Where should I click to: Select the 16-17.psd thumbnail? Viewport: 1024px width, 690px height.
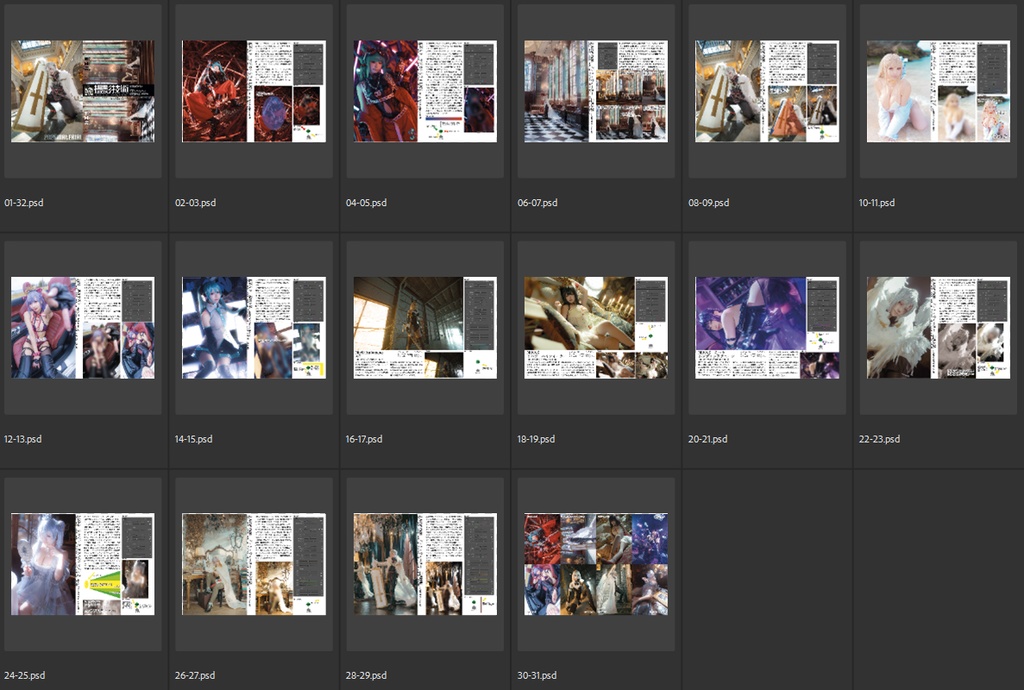(x=425, y=328)
